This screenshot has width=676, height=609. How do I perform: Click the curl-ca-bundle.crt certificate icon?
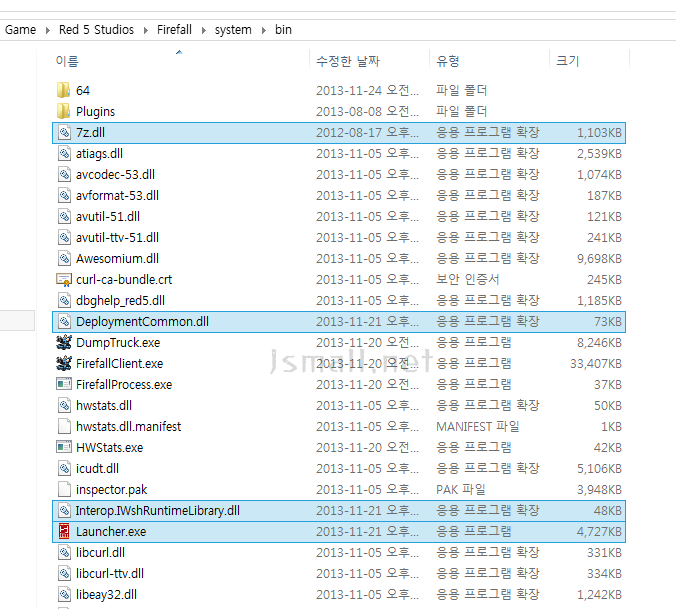(64, 280)
